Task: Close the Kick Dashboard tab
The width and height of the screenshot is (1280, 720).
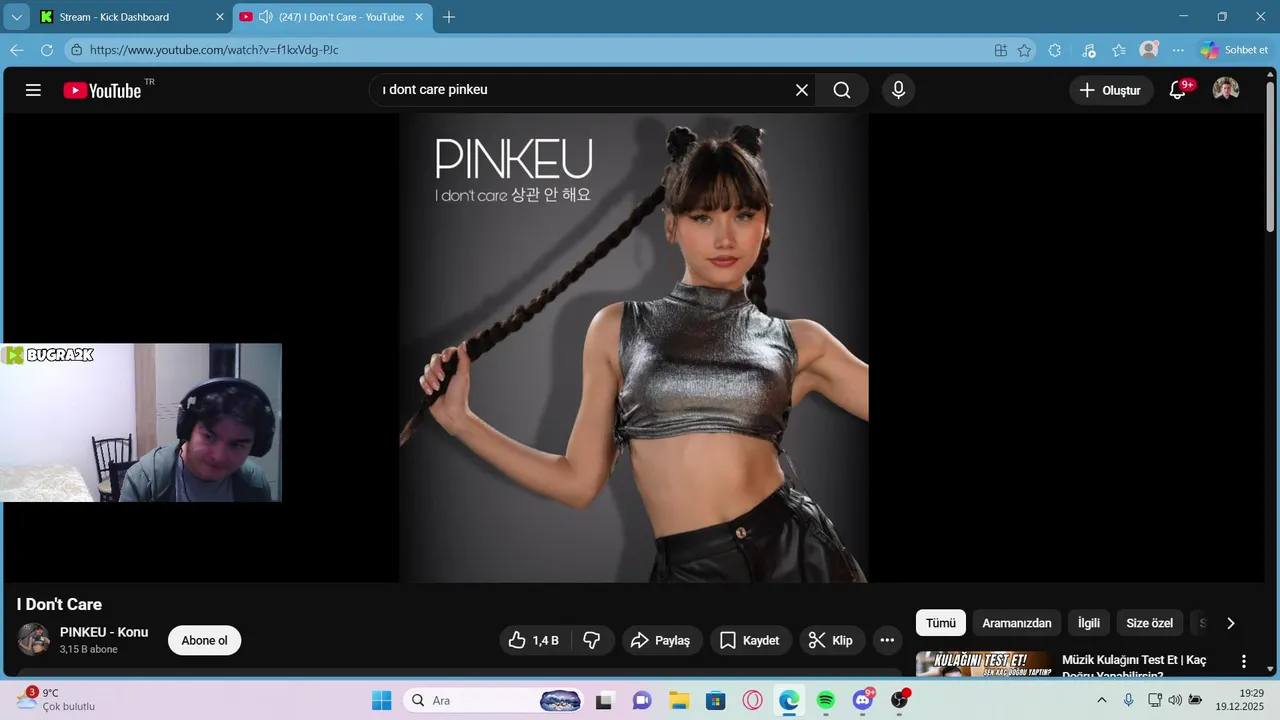Action: pyautogui.click(x=220, y=17)
